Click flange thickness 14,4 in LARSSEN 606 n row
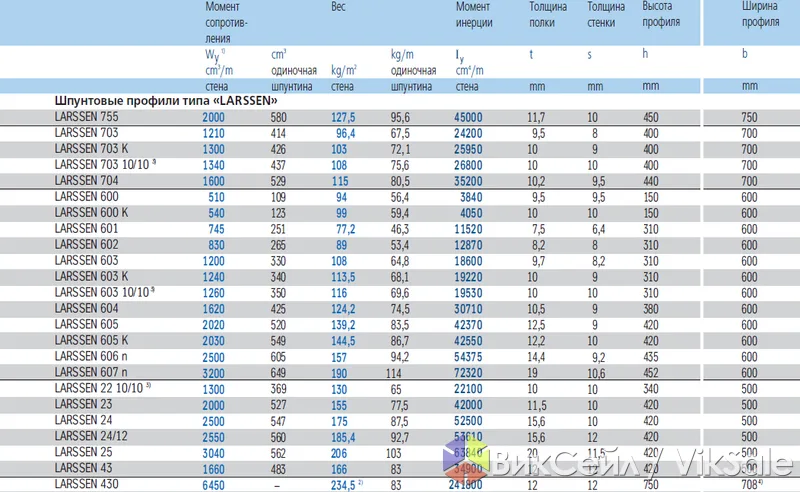 [x=536, y=357]
